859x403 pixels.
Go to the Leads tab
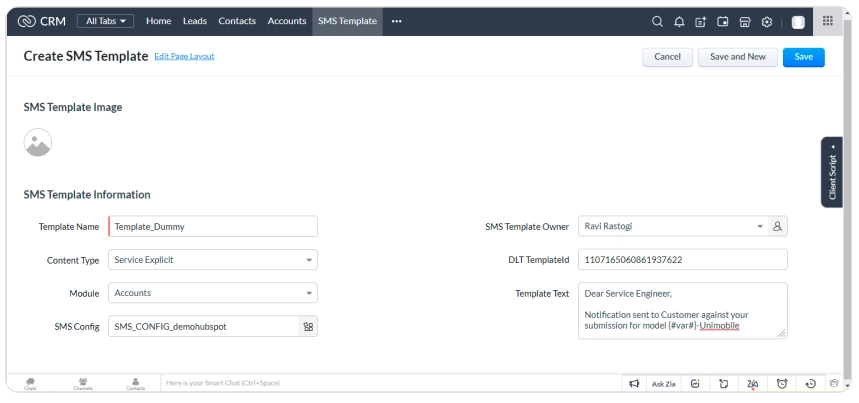(194, 22)
